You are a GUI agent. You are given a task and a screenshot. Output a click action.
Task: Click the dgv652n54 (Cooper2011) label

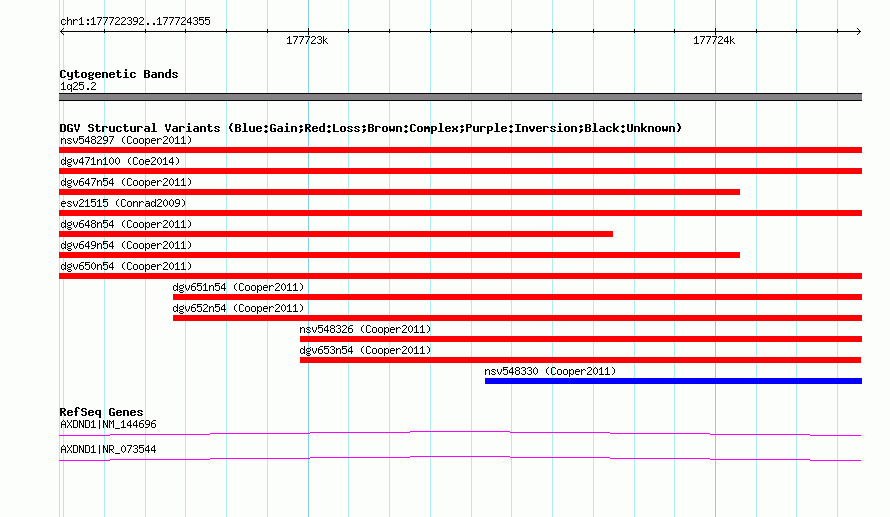pos(238,308)
